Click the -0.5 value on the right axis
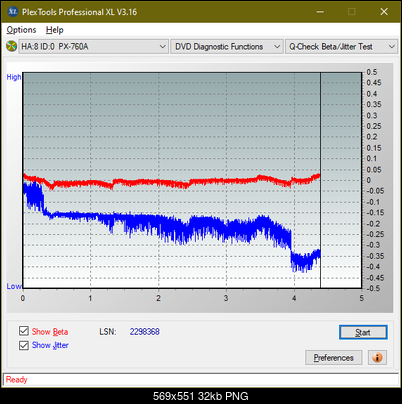This screenshot has width=402, height=404. 373,288
